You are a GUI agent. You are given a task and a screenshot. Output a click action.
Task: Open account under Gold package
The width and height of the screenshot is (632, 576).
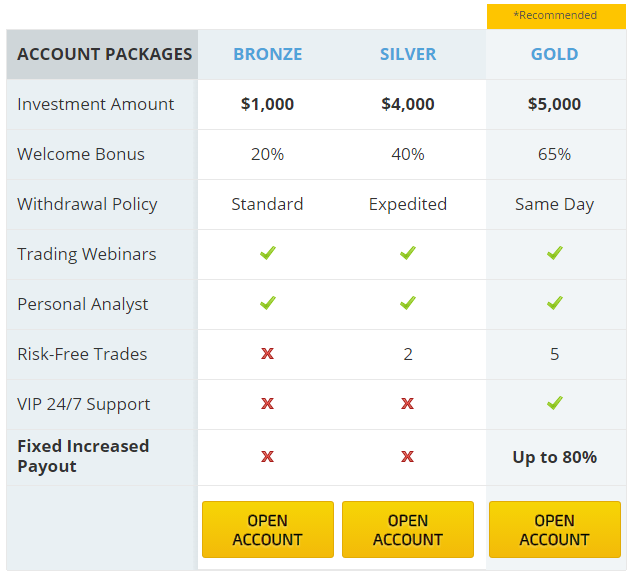(555, 530)
